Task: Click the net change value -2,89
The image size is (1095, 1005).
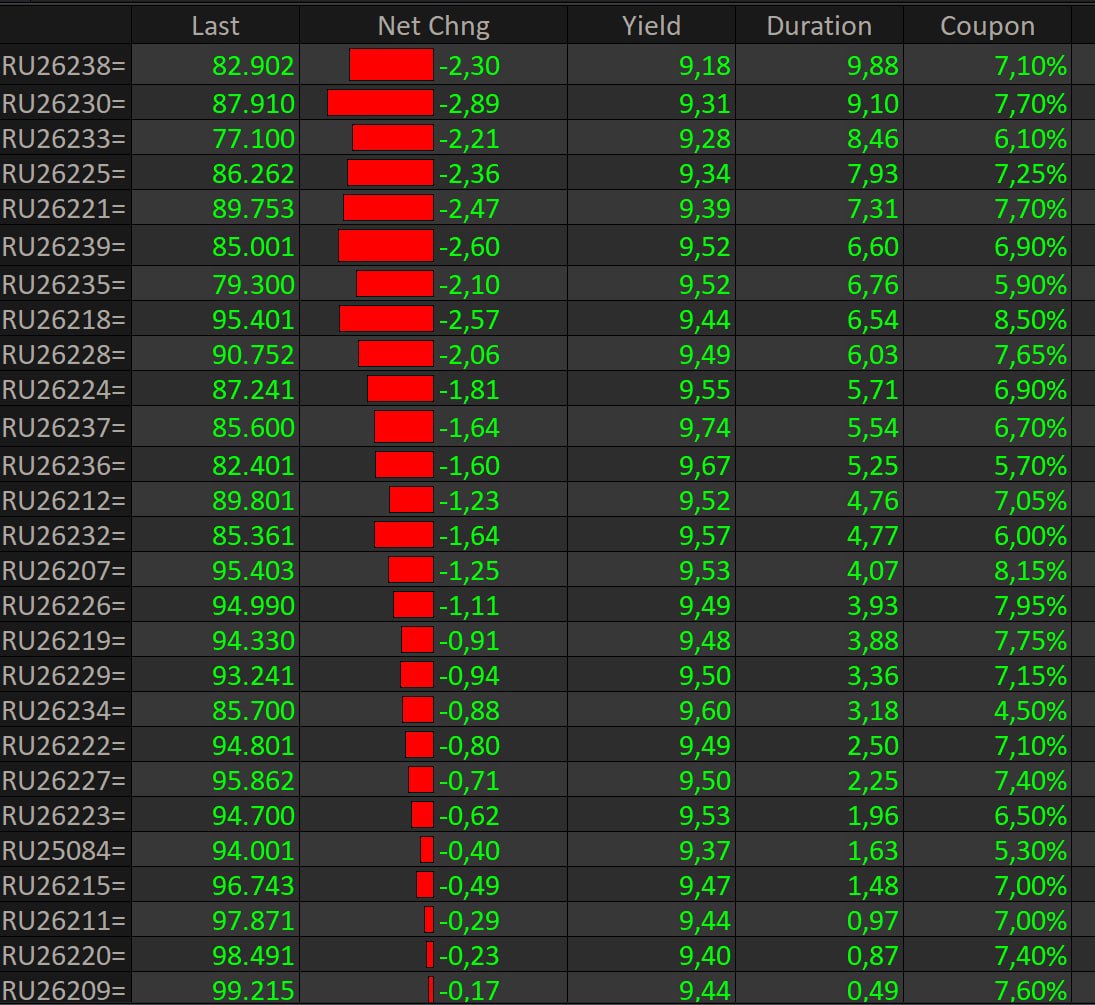Action: click(469, 103)
